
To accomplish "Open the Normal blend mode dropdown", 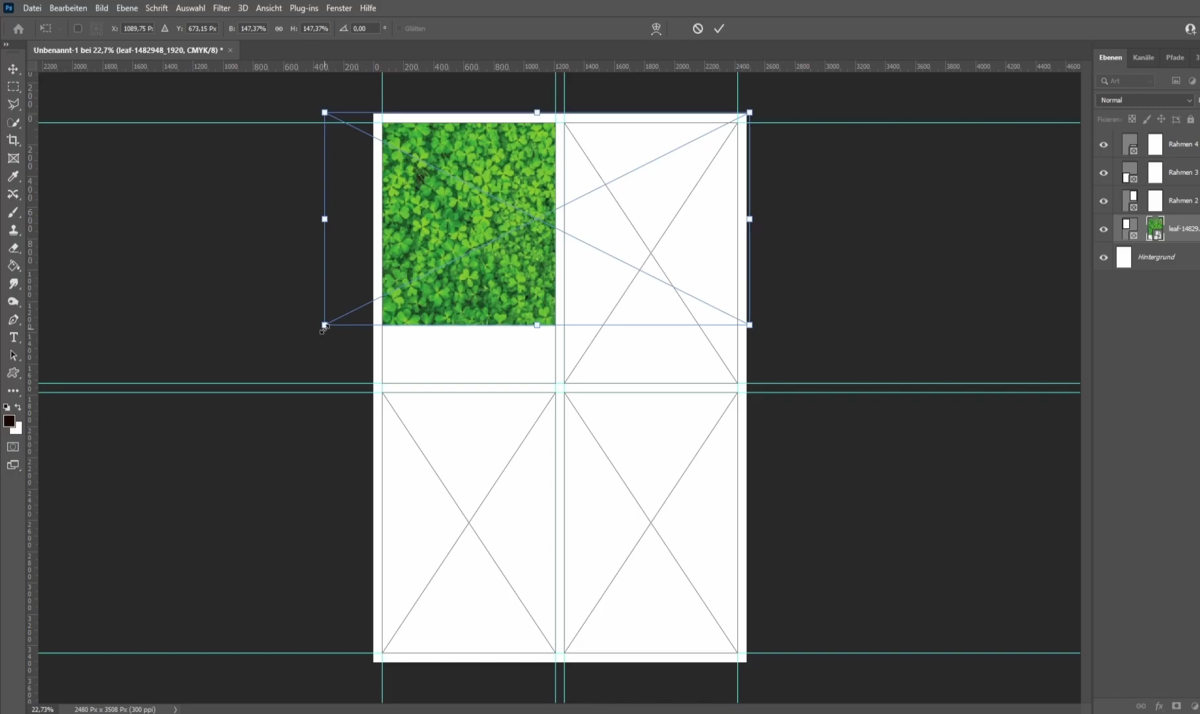I will (x=1143, y=100).
